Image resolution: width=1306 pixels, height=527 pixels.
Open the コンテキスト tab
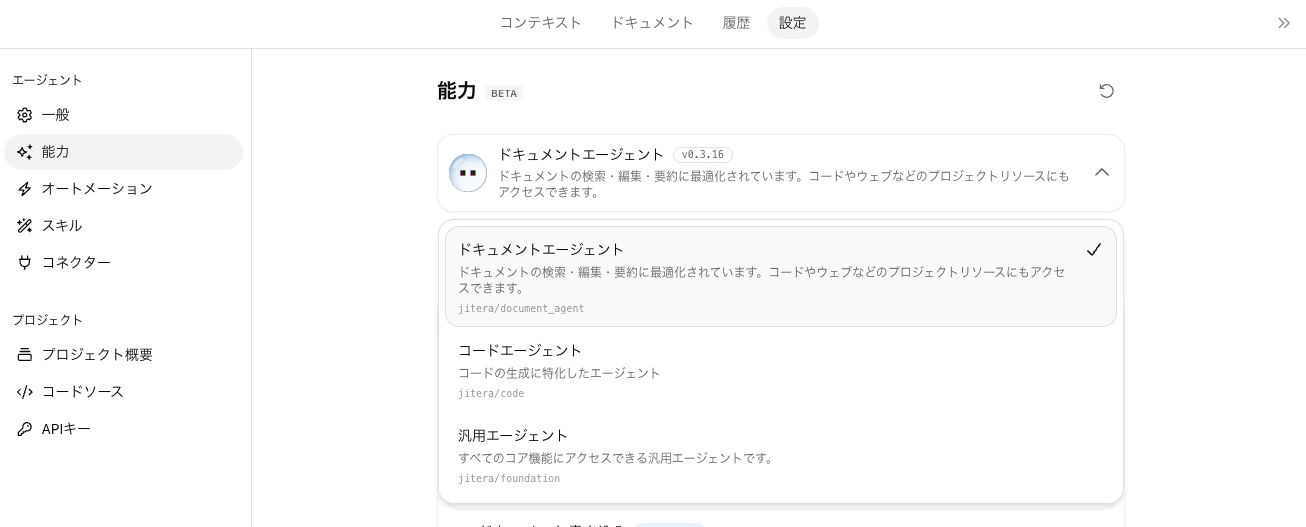(540, 23)
